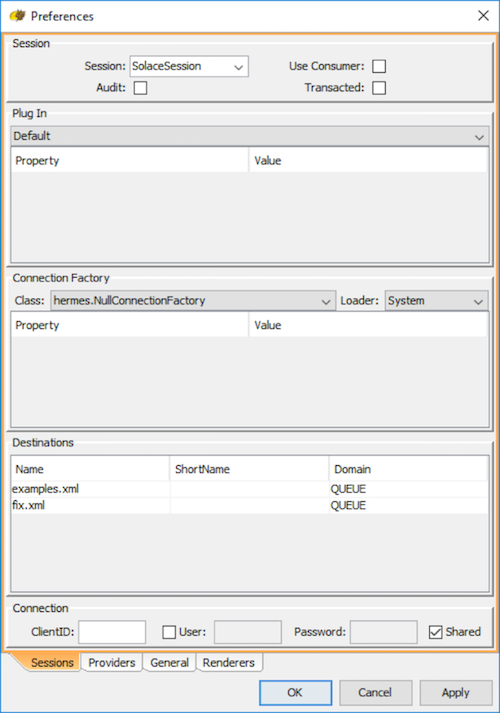Viewport: 500px width, 713px height.
Task: Open the Class dropdown hermes.NullConnectionFactory
Action: [193, 301]
